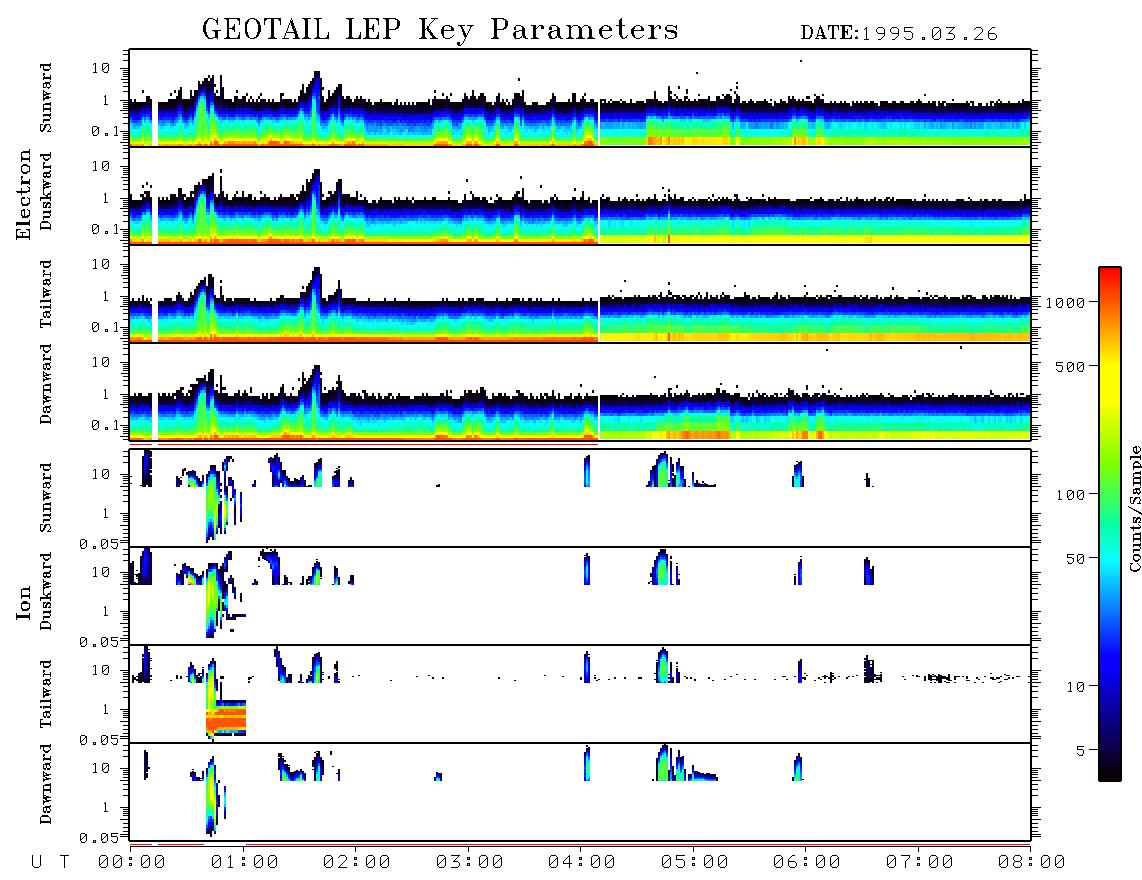The image size is (1142, 880).
Task: Click the 04:00 time tick label
Action: coord(582,863)
